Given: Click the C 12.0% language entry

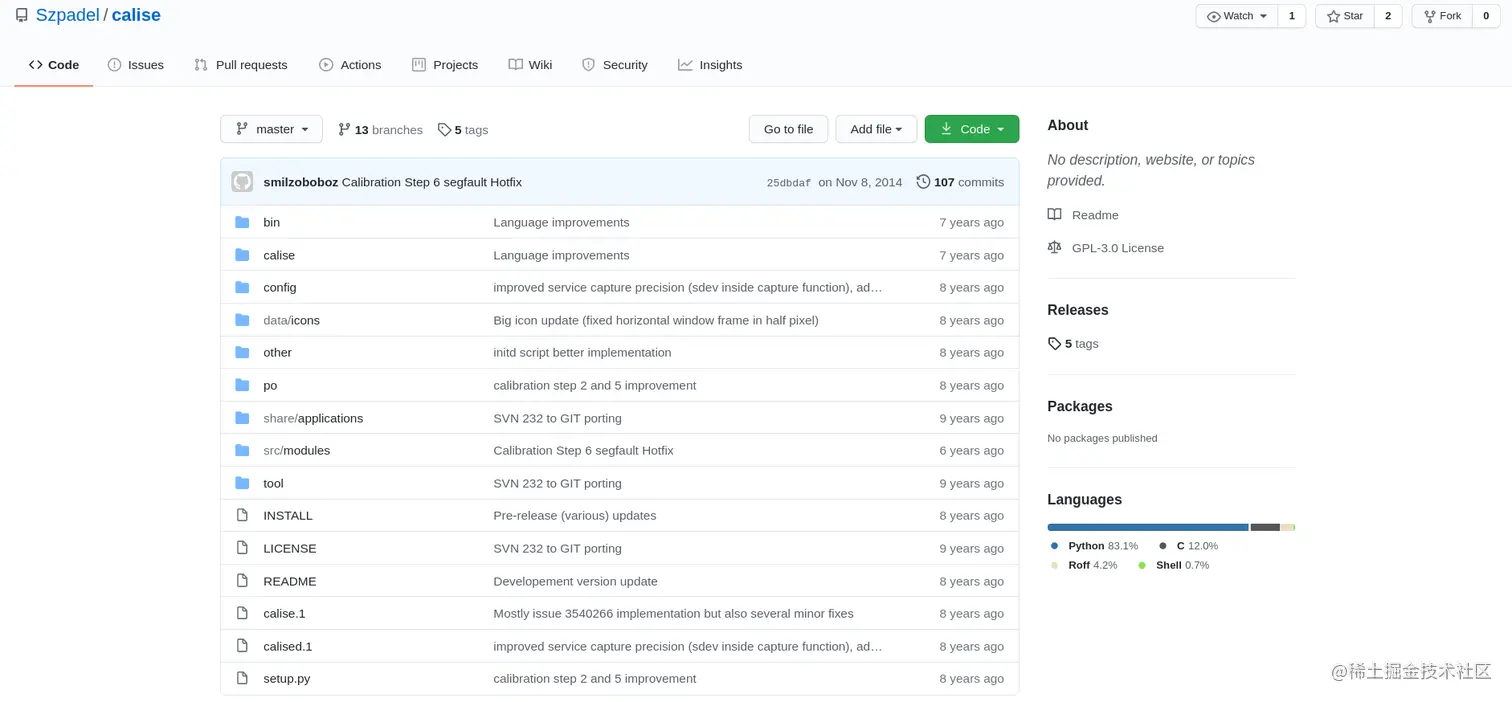Looking at the screenshot, I should [x=1188, y=546].
